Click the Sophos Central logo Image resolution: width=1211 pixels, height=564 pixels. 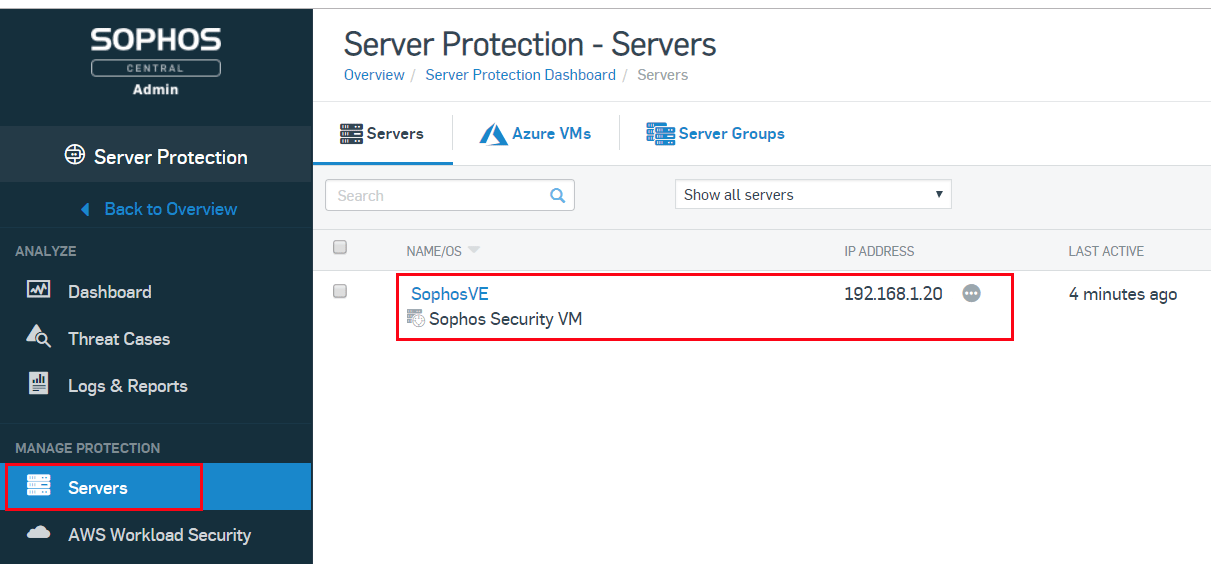point(156,52)
